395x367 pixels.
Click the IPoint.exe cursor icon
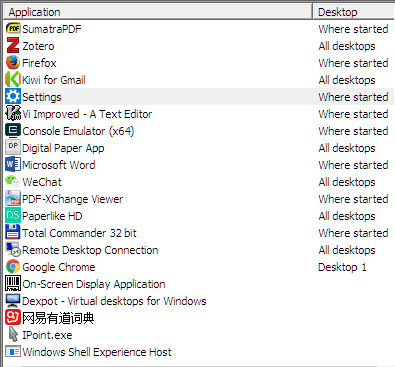(x=13, y=335)
